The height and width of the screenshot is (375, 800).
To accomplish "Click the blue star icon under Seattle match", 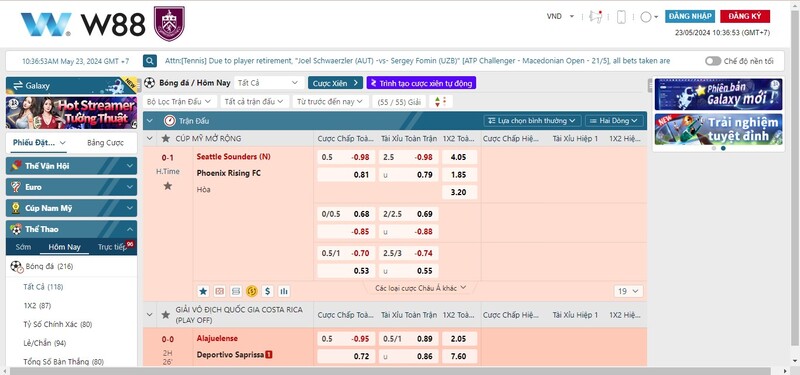I will [x=203, y=291].
